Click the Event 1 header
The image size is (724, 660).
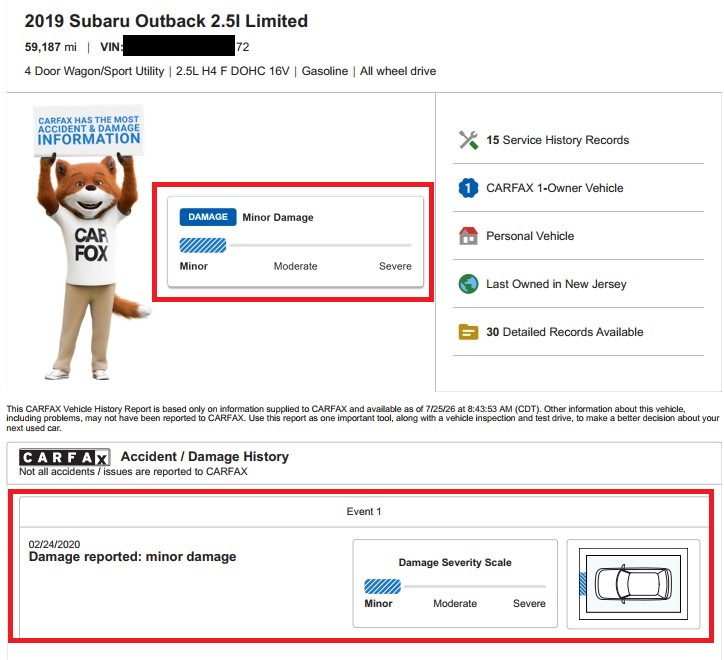pos(364,512)
